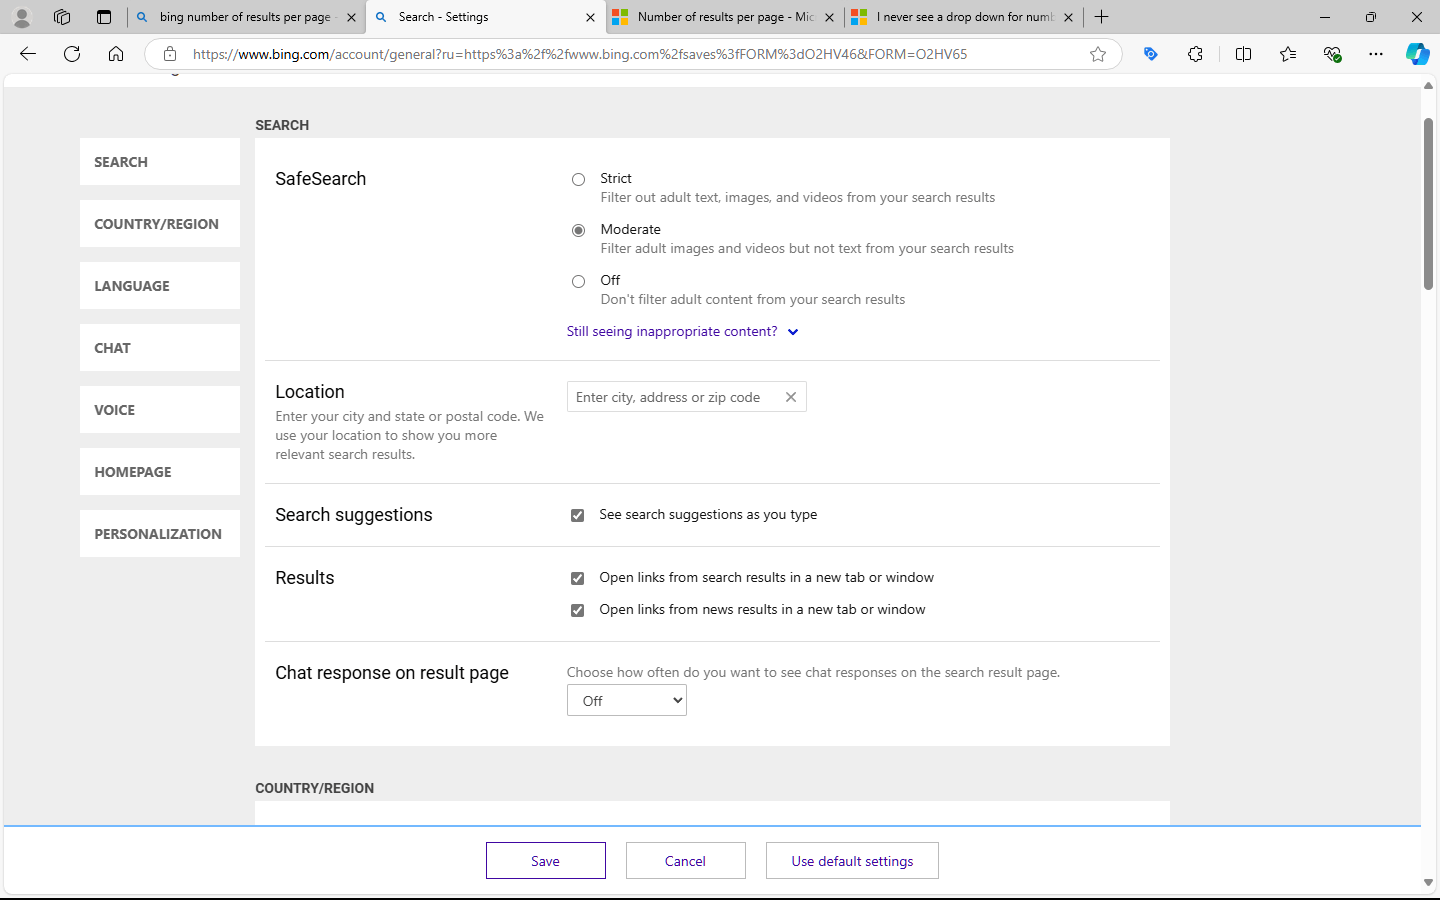Open Copilot in the browser toolbar

pos(1418,54)
